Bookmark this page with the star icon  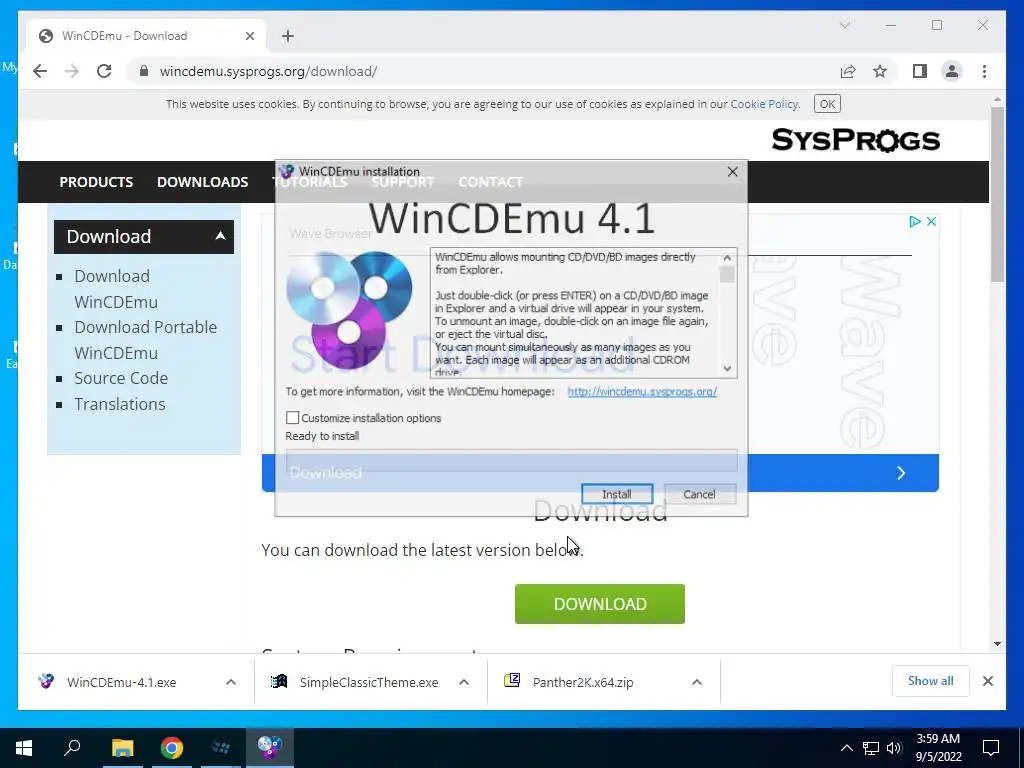(x=880, y=71)
